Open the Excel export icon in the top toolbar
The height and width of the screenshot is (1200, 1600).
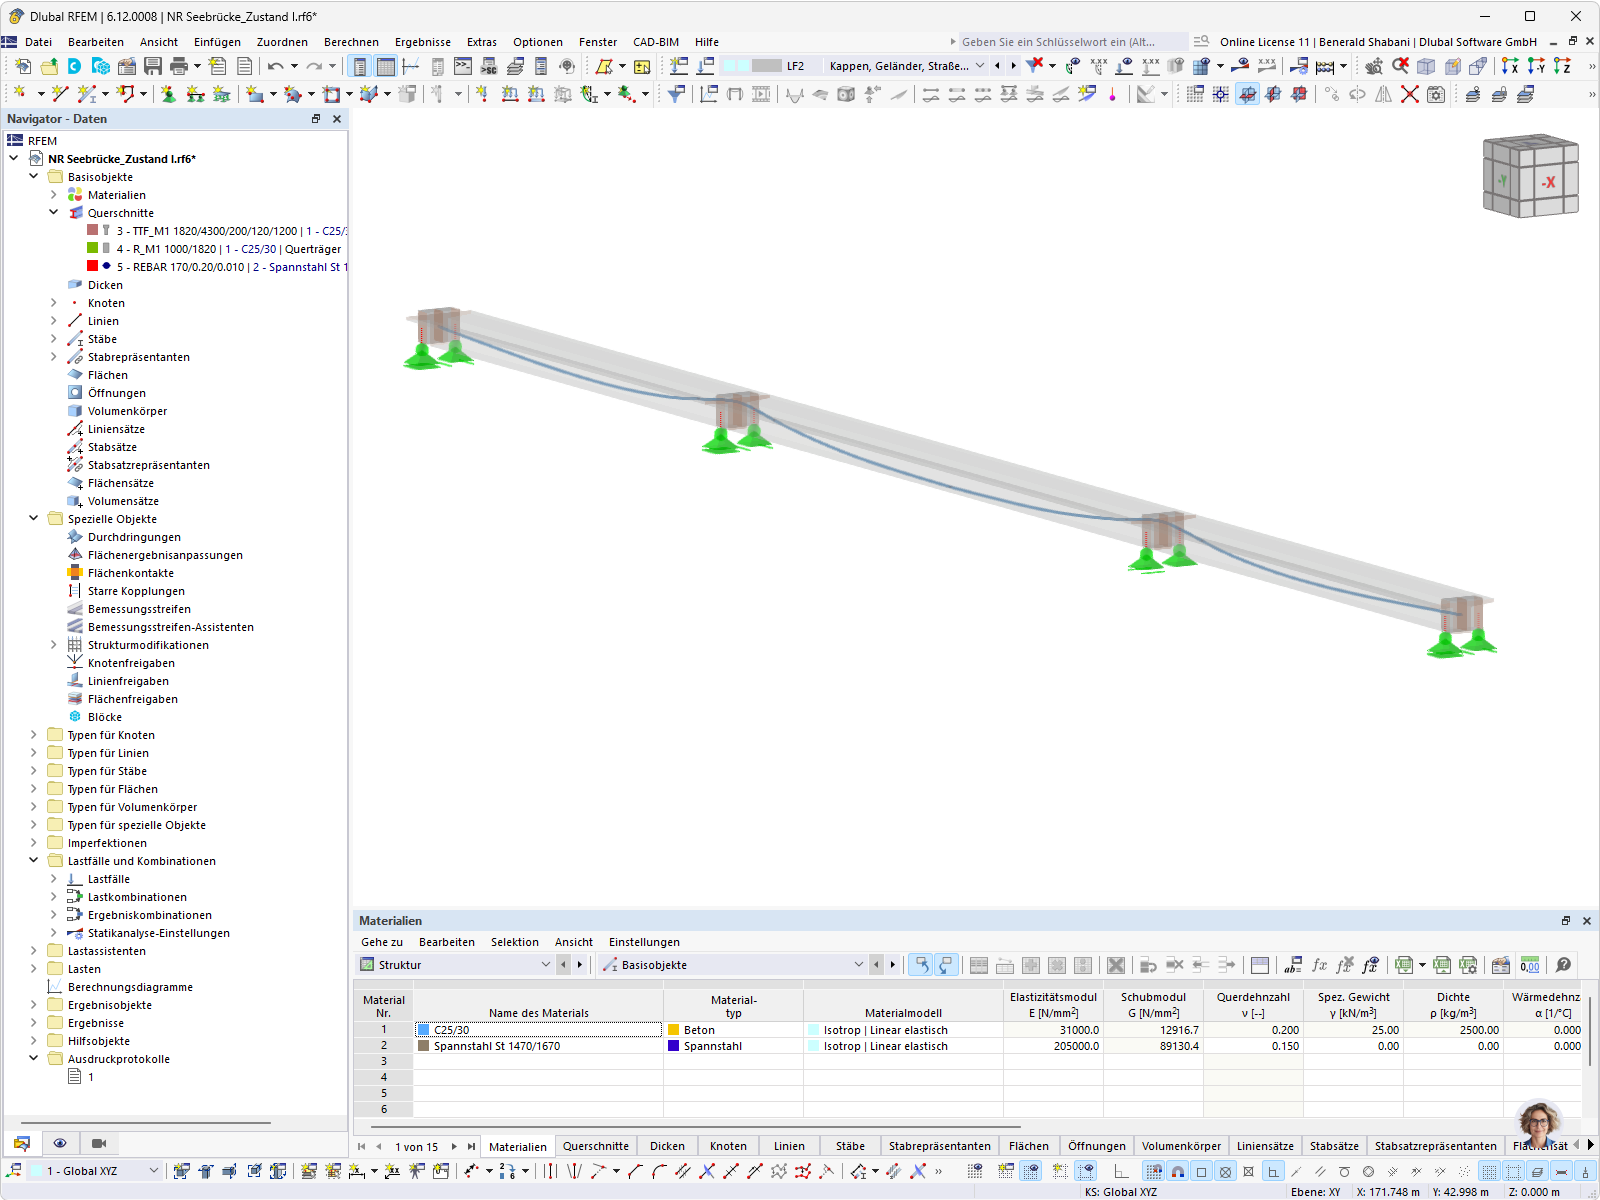1403,965
